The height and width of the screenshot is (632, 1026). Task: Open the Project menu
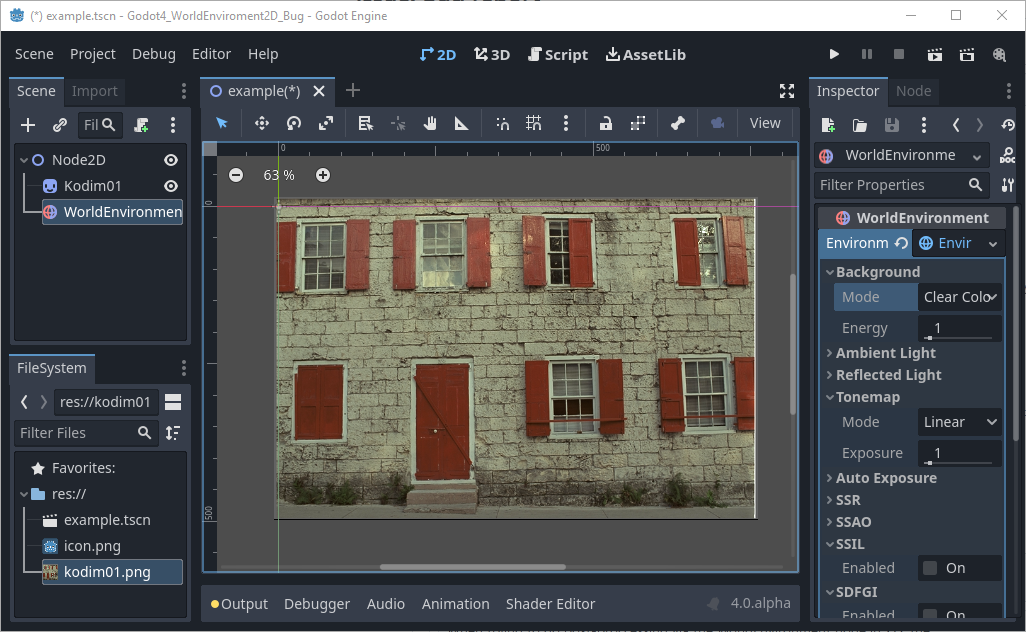[x=92, y=54]
